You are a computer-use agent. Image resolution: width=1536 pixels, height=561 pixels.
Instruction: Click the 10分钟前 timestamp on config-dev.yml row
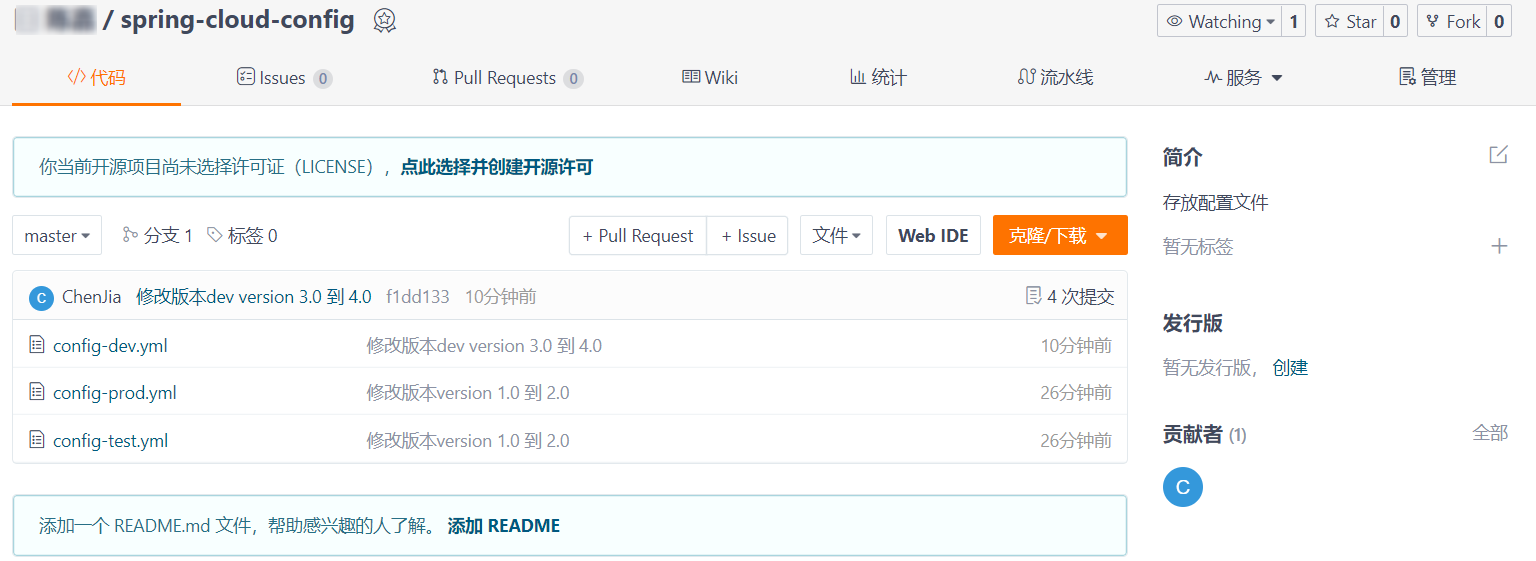[1076, 346]
